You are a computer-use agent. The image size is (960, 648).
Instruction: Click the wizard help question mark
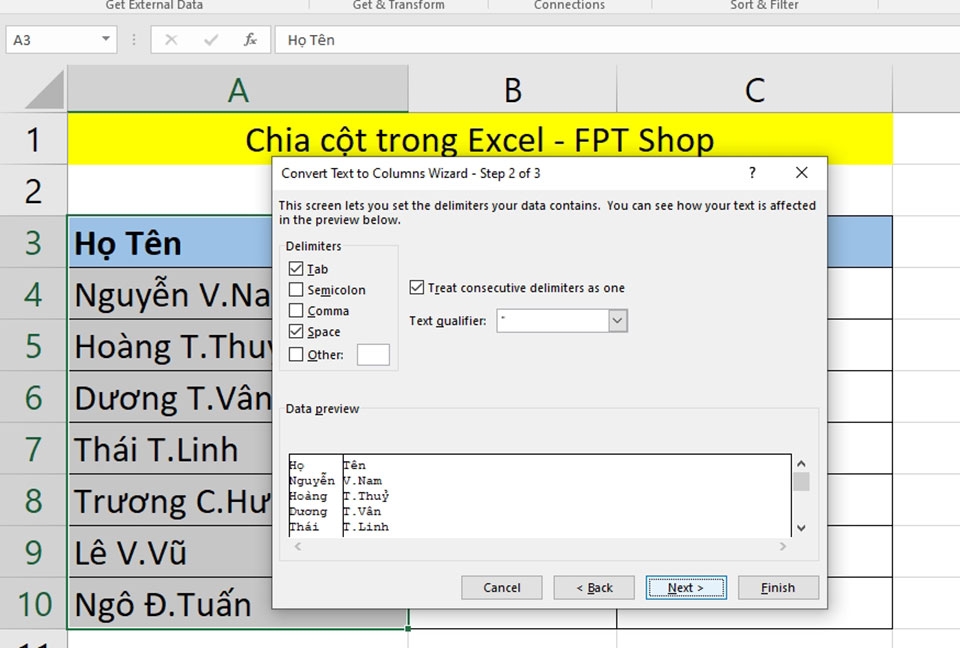point(752,173)
